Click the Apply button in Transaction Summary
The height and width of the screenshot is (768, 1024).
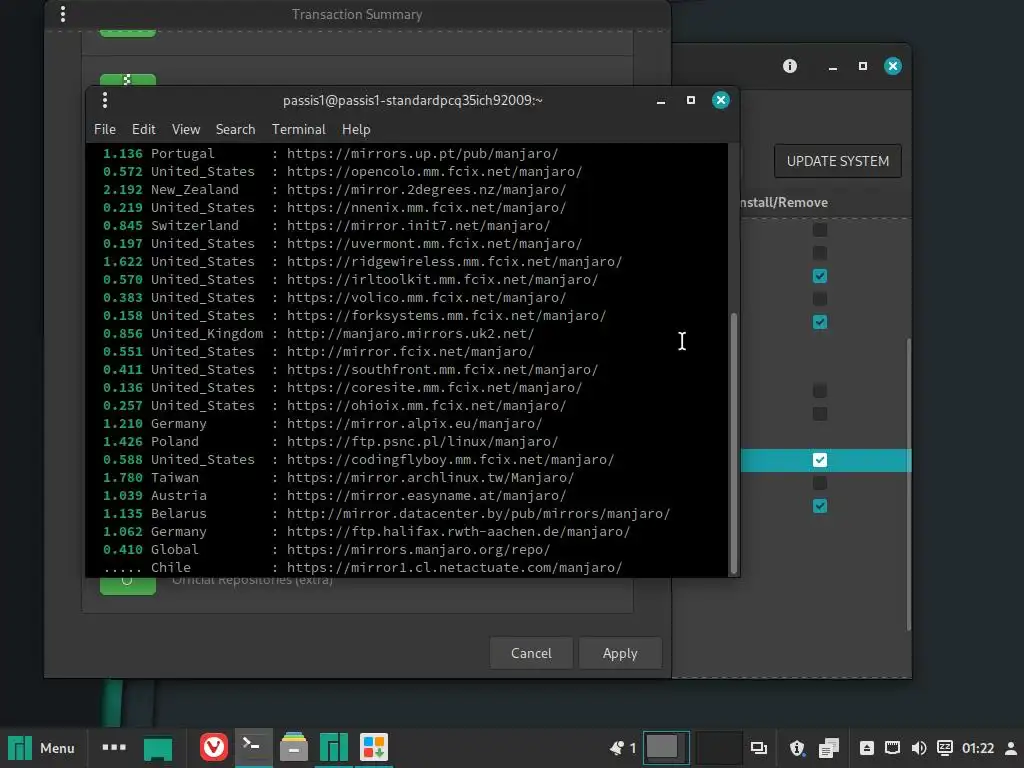coord(620,653)
